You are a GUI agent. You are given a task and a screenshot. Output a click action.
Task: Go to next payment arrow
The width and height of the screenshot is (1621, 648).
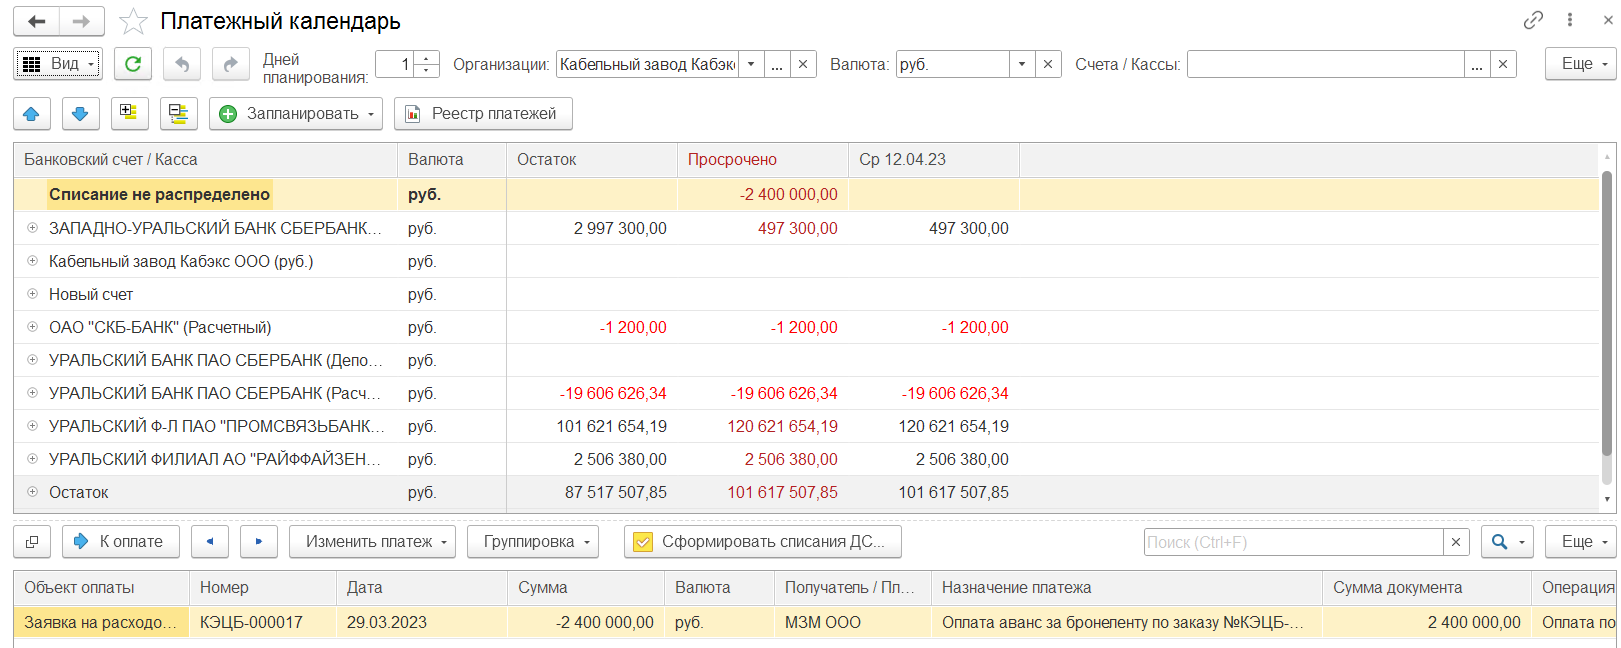point(259,542)
